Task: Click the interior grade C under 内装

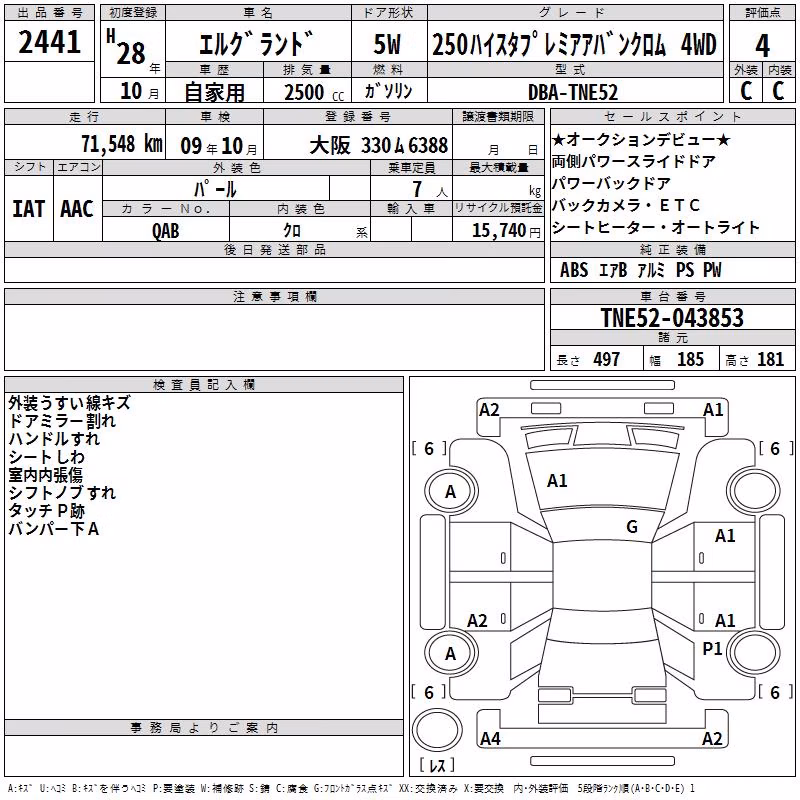Action: (x=778, y=91)
